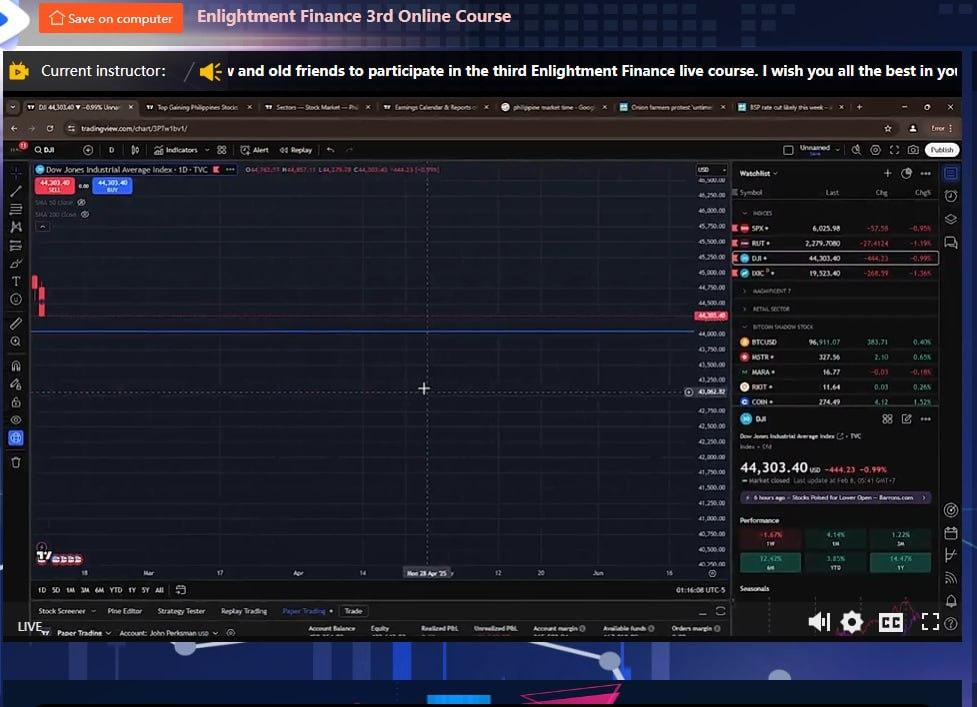Open the Alerts panel clock icon

[950, 195]
